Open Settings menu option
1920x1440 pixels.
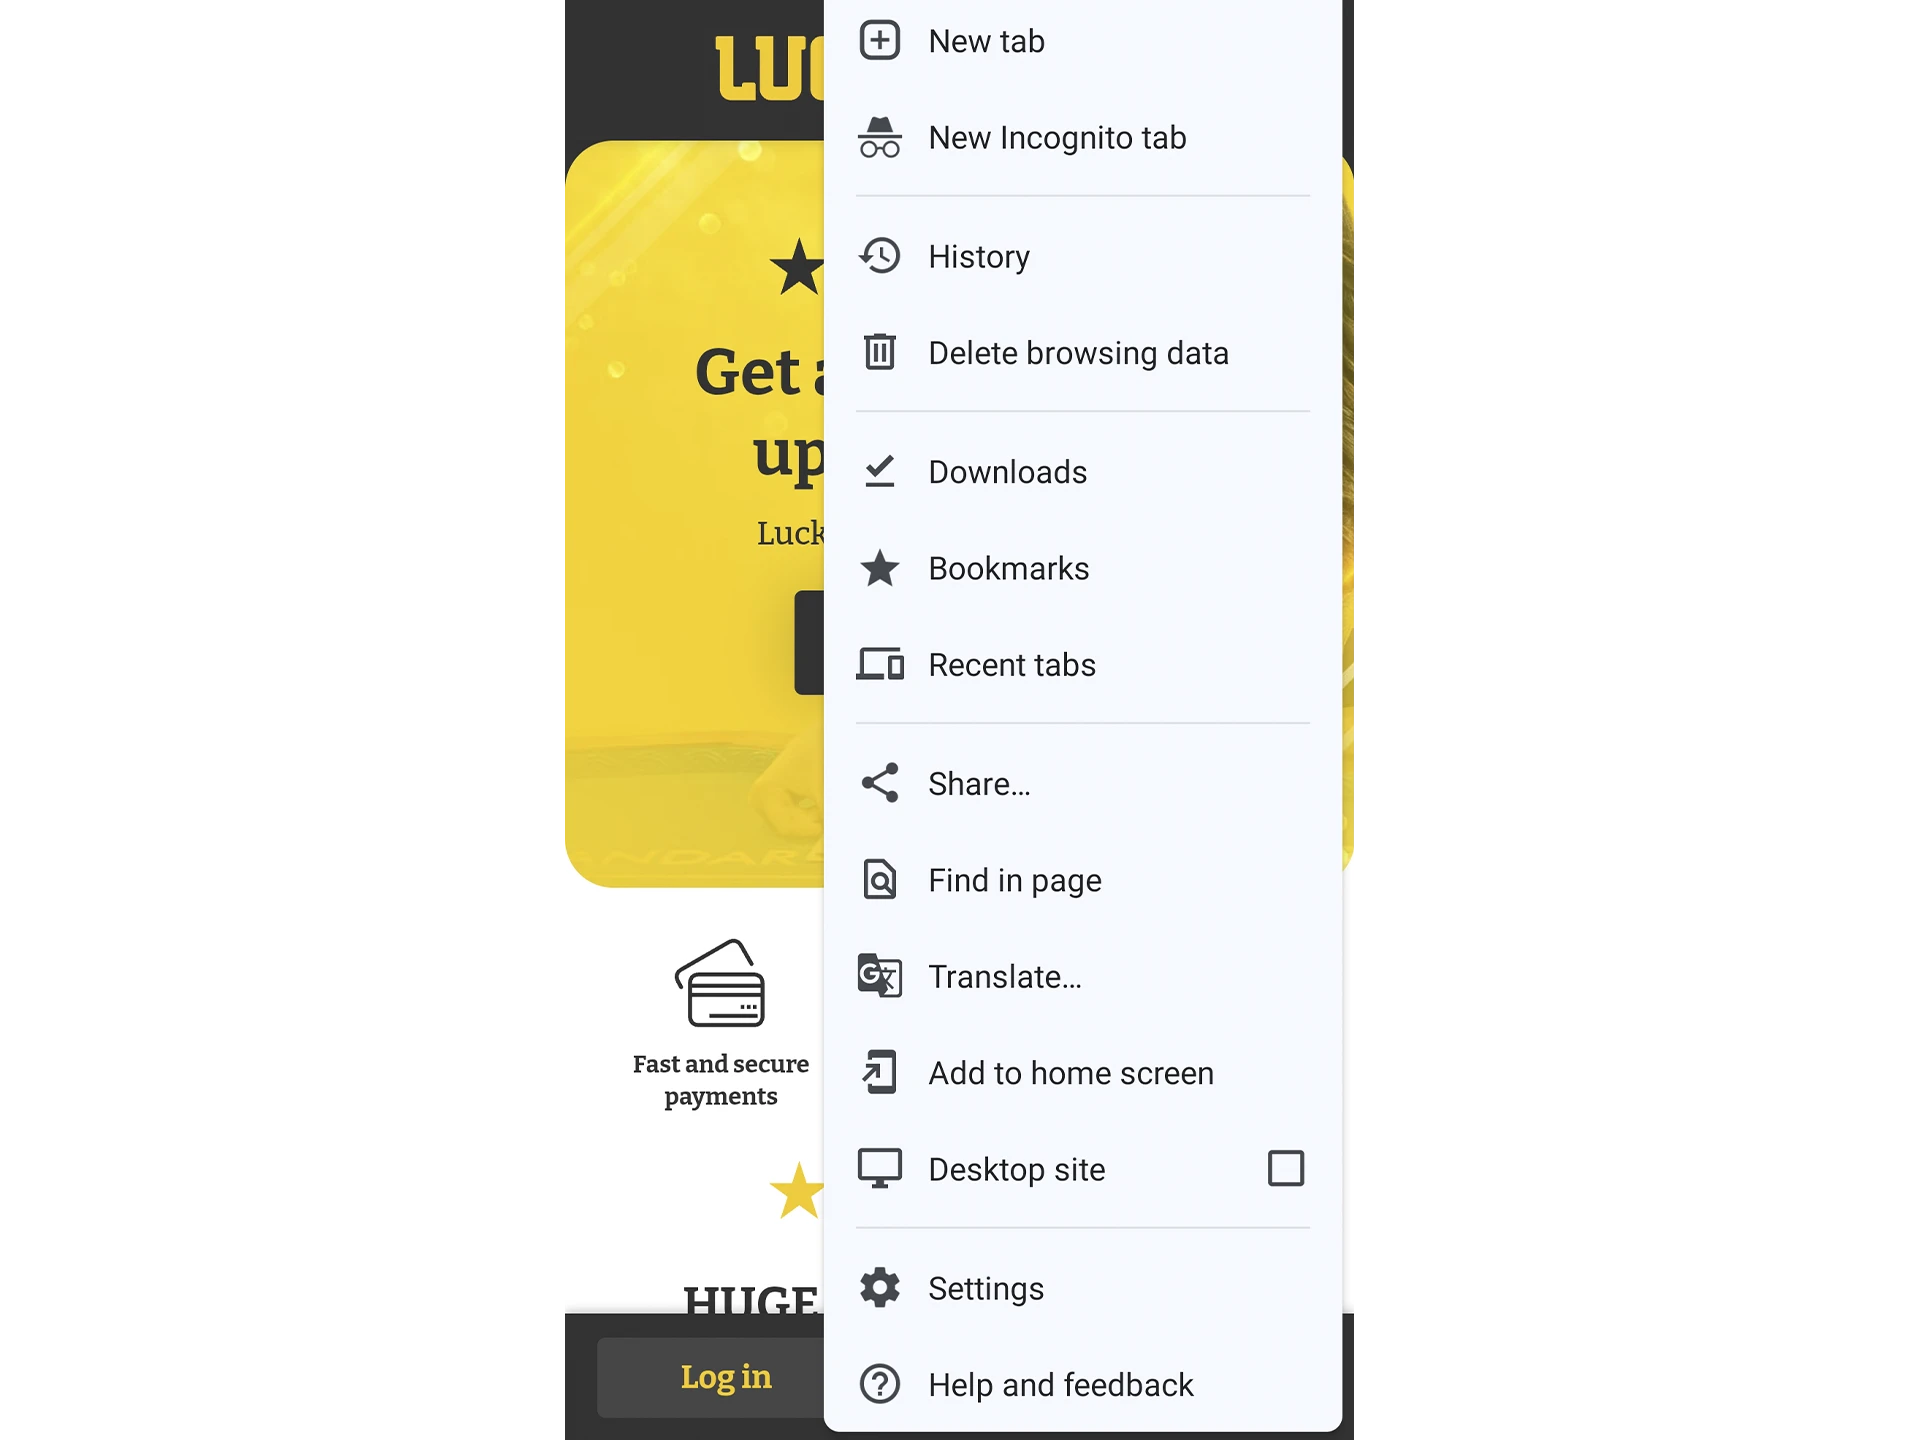[986, 1287]
